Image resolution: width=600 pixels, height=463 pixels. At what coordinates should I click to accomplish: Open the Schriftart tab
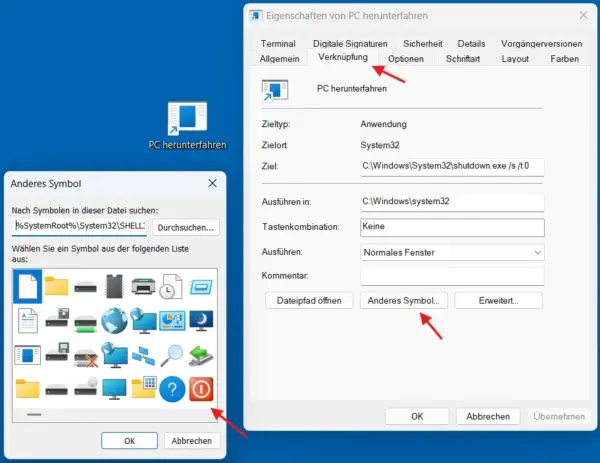463,59
